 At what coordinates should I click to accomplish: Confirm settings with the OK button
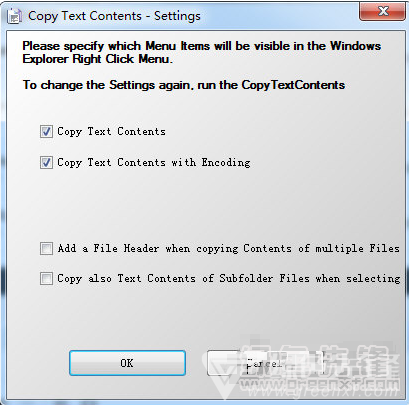127,363
